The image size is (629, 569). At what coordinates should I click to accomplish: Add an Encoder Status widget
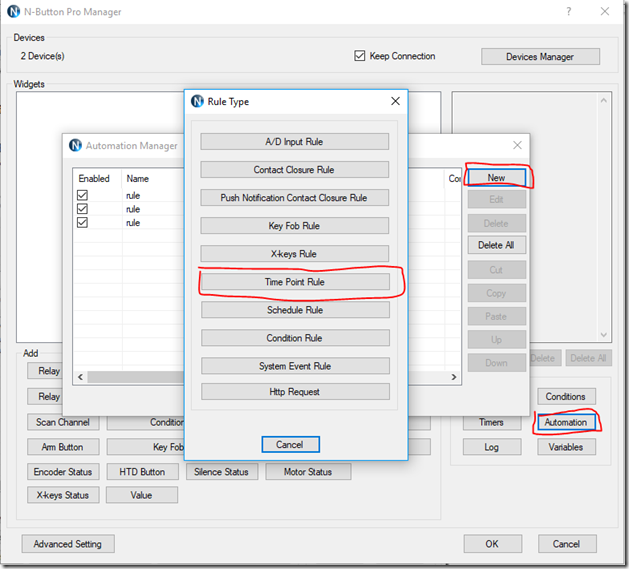coord(63,472)
